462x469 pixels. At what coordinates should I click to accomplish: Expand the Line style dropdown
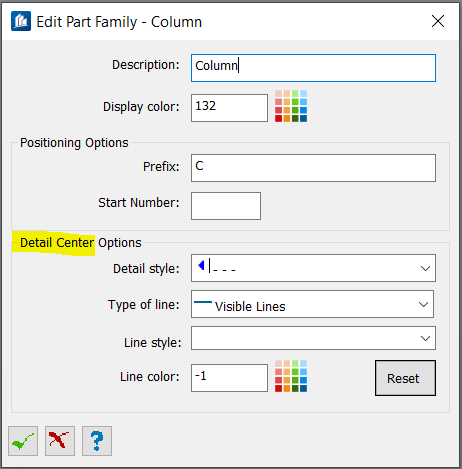coord(313,338)
